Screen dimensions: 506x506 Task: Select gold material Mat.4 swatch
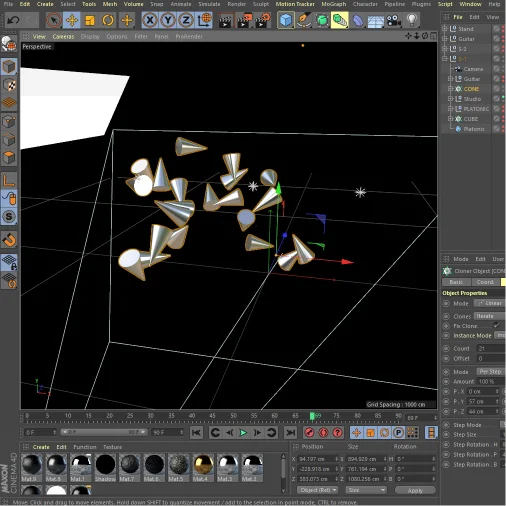click(x=203, y=467)
